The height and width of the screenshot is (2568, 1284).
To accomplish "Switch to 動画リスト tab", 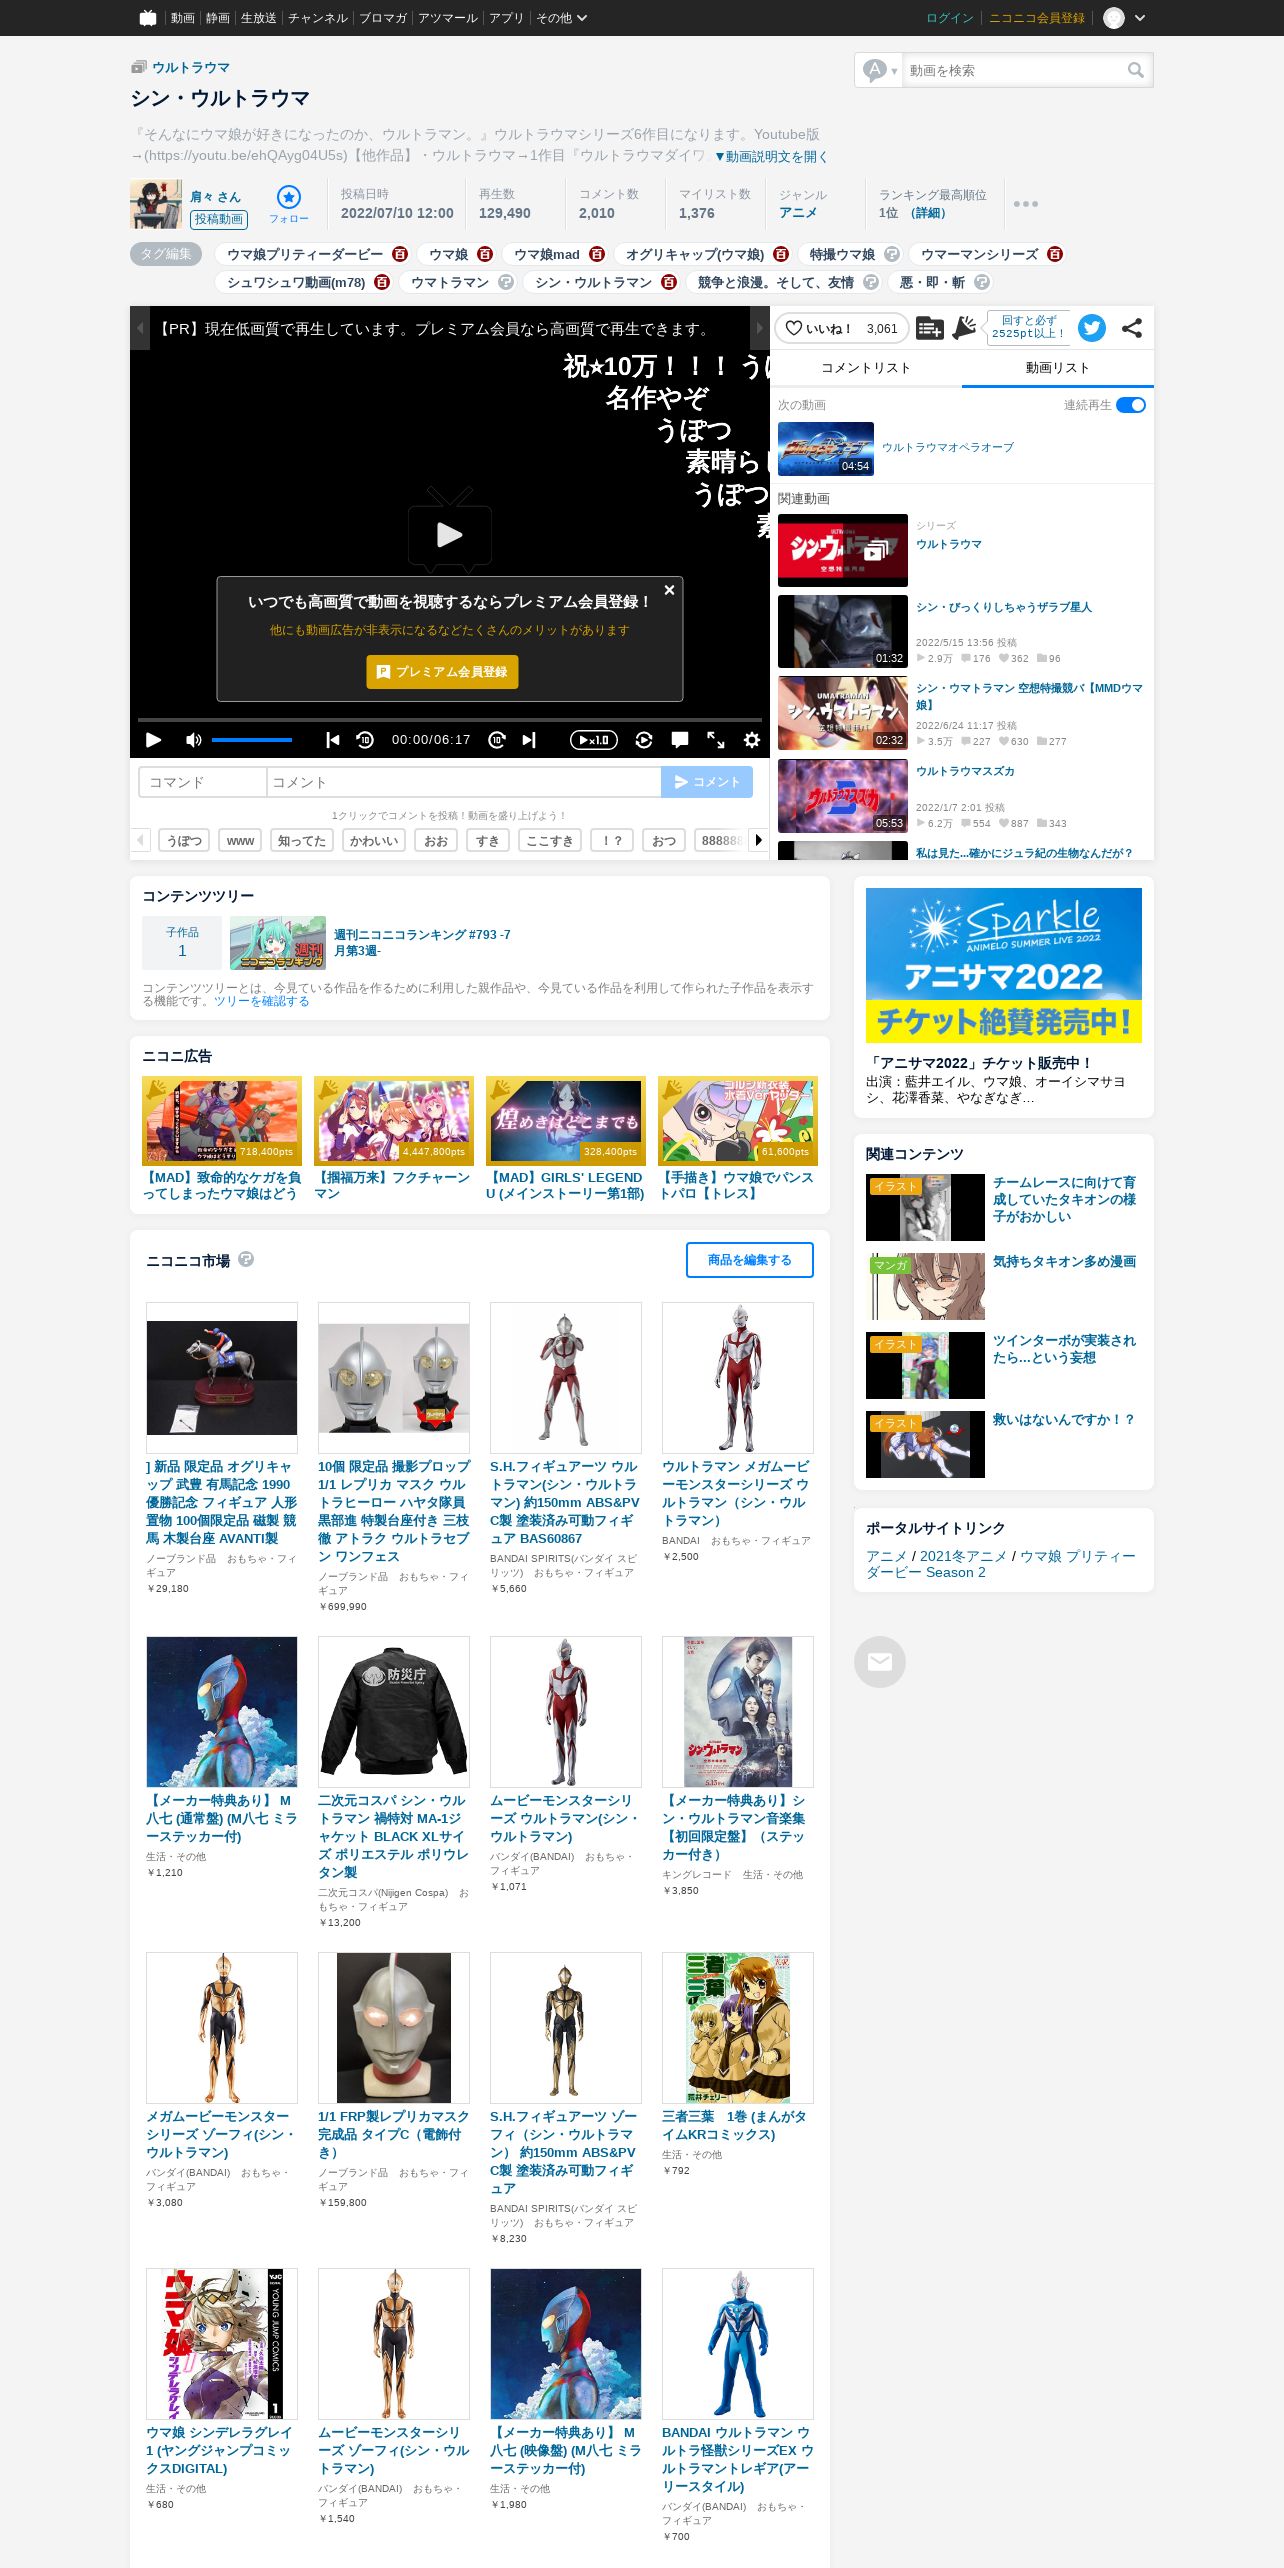I will [x=1058, y=368].
